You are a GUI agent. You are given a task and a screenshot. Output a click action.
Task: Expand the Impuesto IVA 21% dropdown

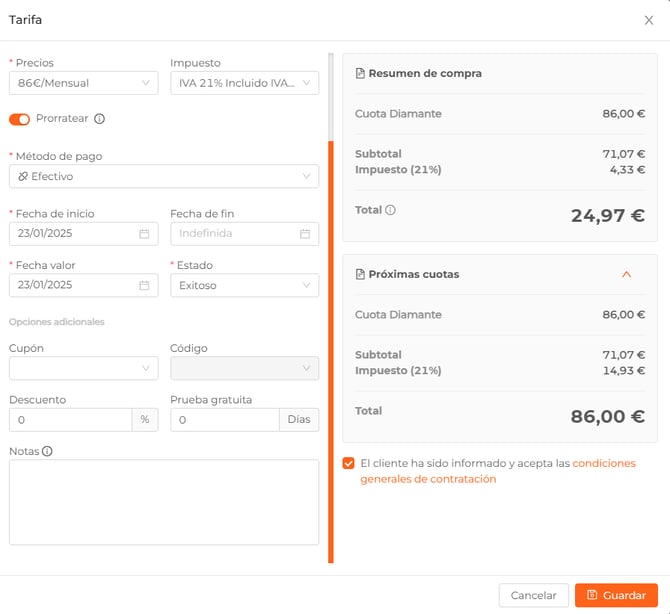click(244, 83)
